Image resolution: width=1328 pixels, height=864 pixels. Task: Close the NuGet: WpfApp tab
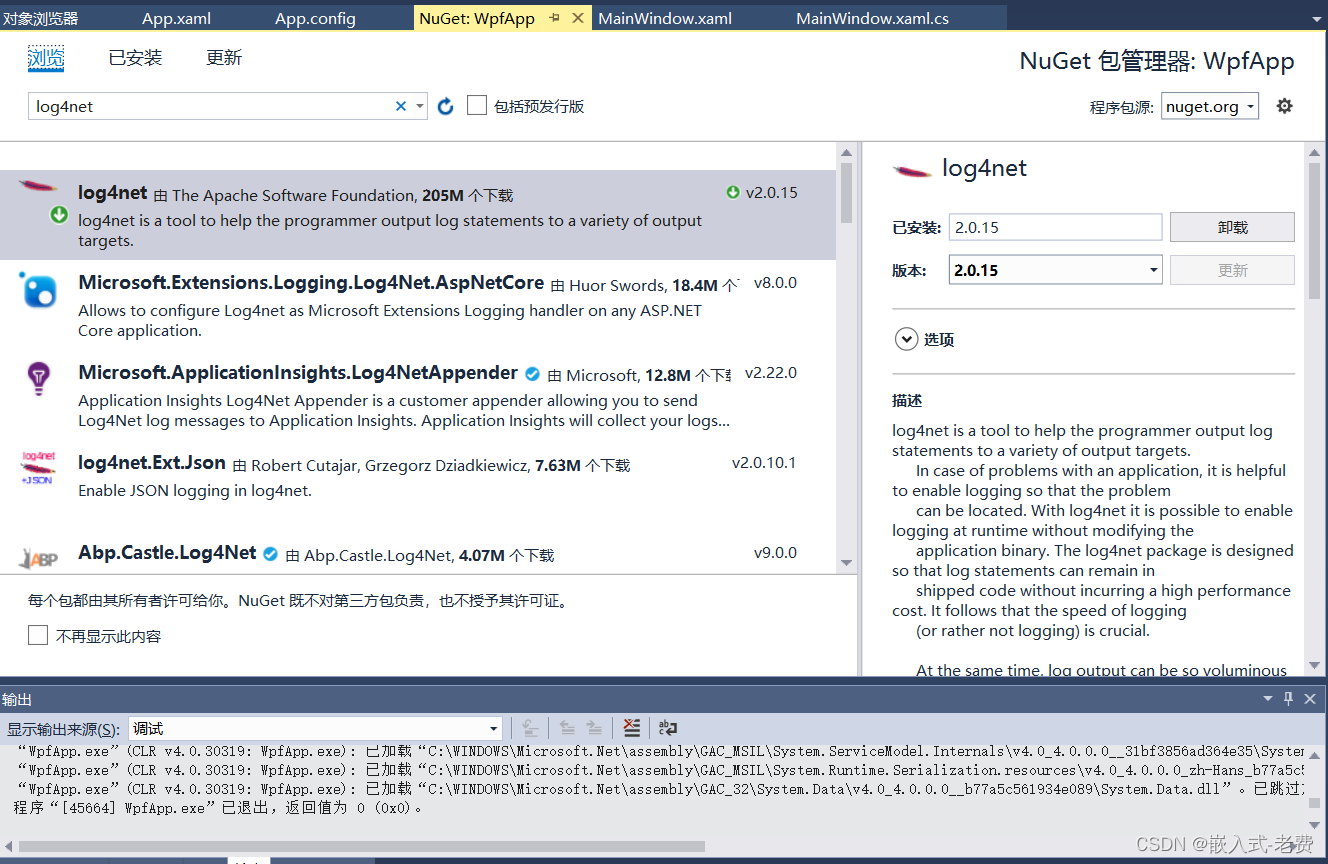pos(577,18)
